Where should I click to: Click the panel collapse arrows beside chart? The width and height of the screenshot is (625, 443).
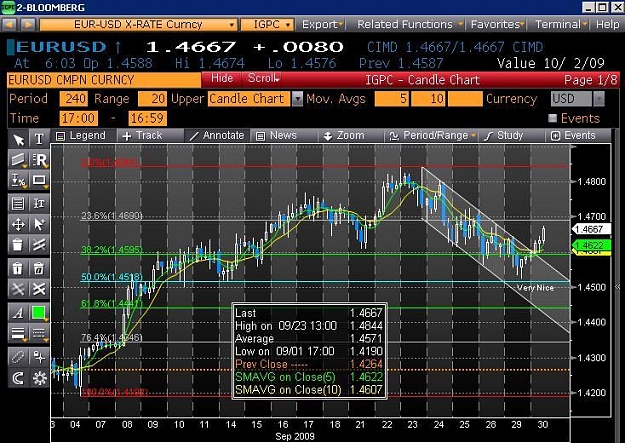617,287
